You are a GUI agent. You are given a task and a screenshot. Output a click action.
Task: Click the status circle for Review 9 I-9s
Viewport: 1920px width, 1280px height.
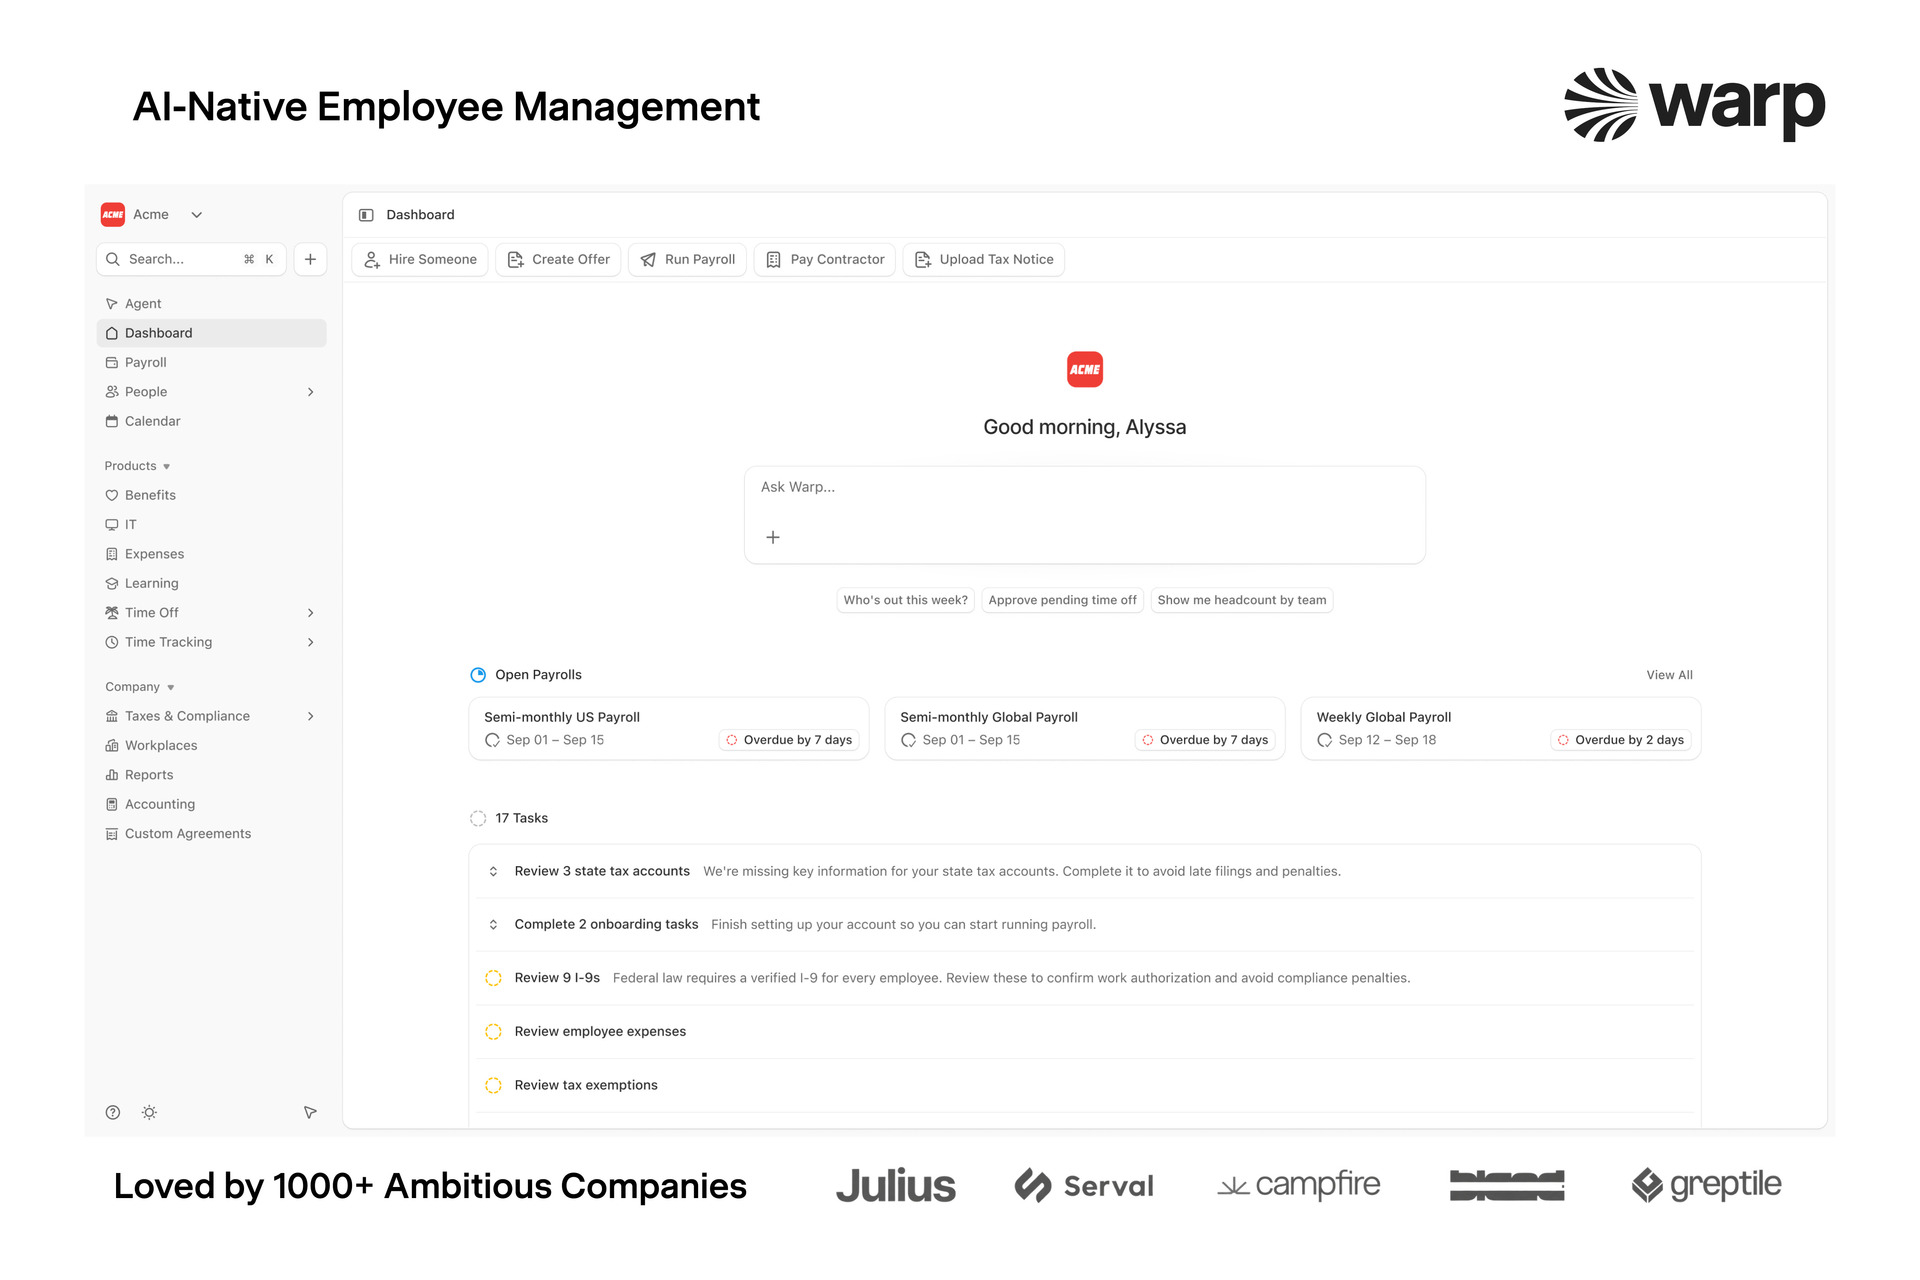(x=493, y=979)
